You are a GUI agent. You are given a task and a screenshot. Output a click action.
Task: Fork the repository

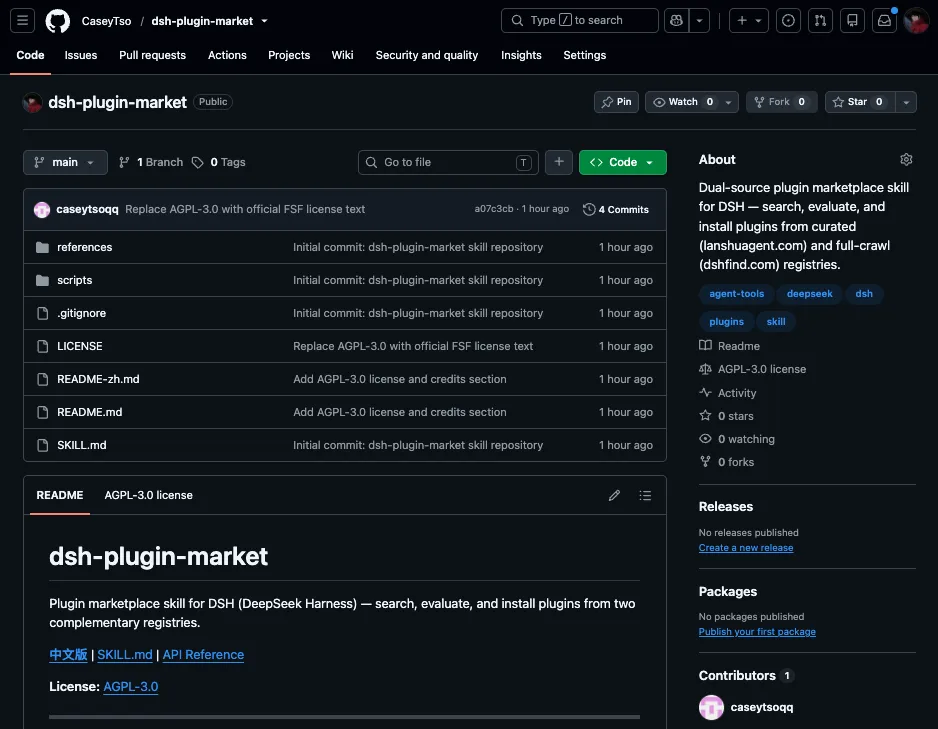(781, 102)
